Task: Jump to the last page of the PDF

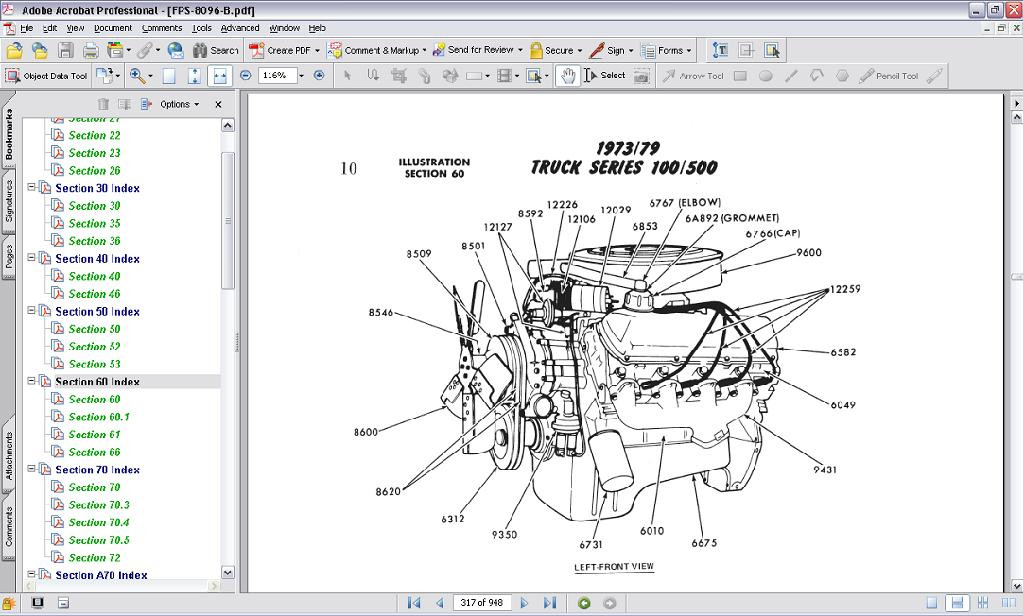Action: (550, 602)
